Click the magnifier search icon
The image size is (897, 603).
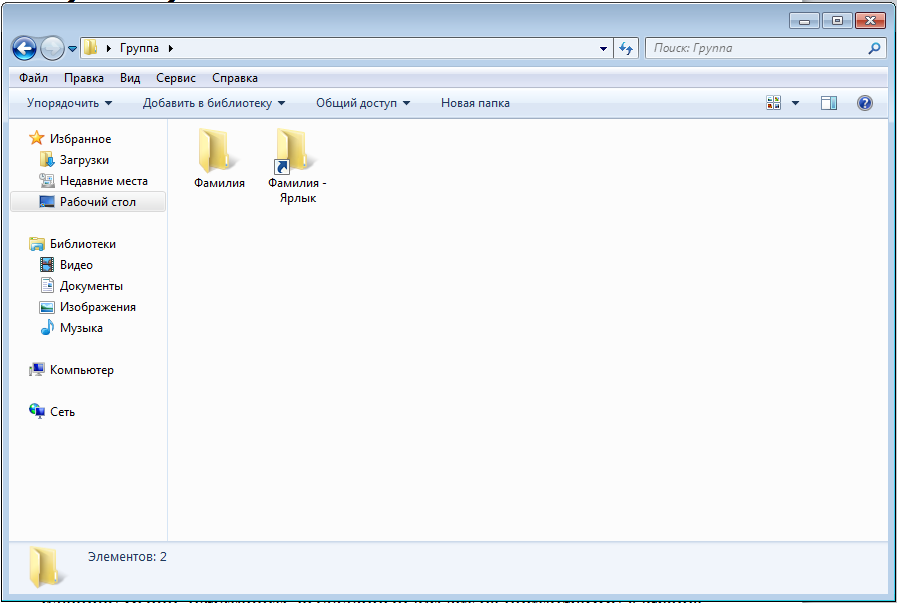click(874, 49)
